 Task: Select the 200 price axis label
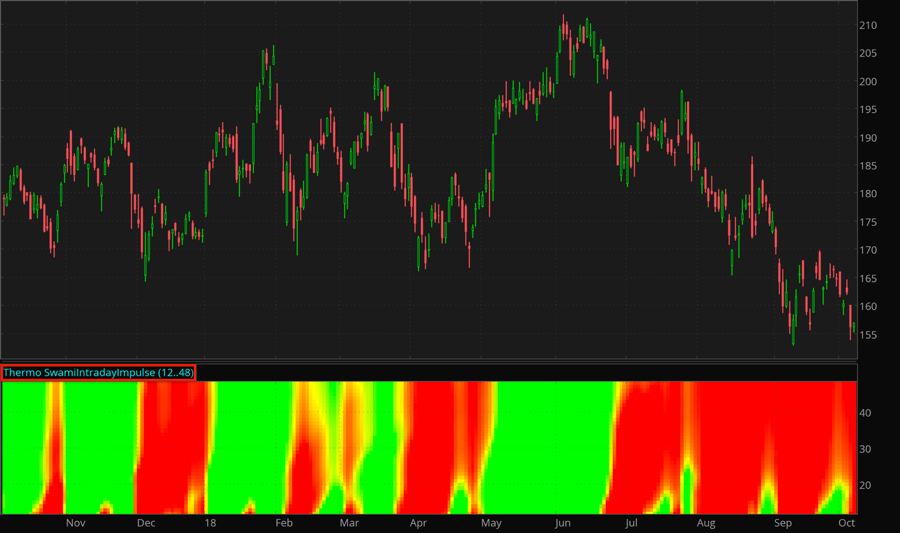tap(868, 82)
